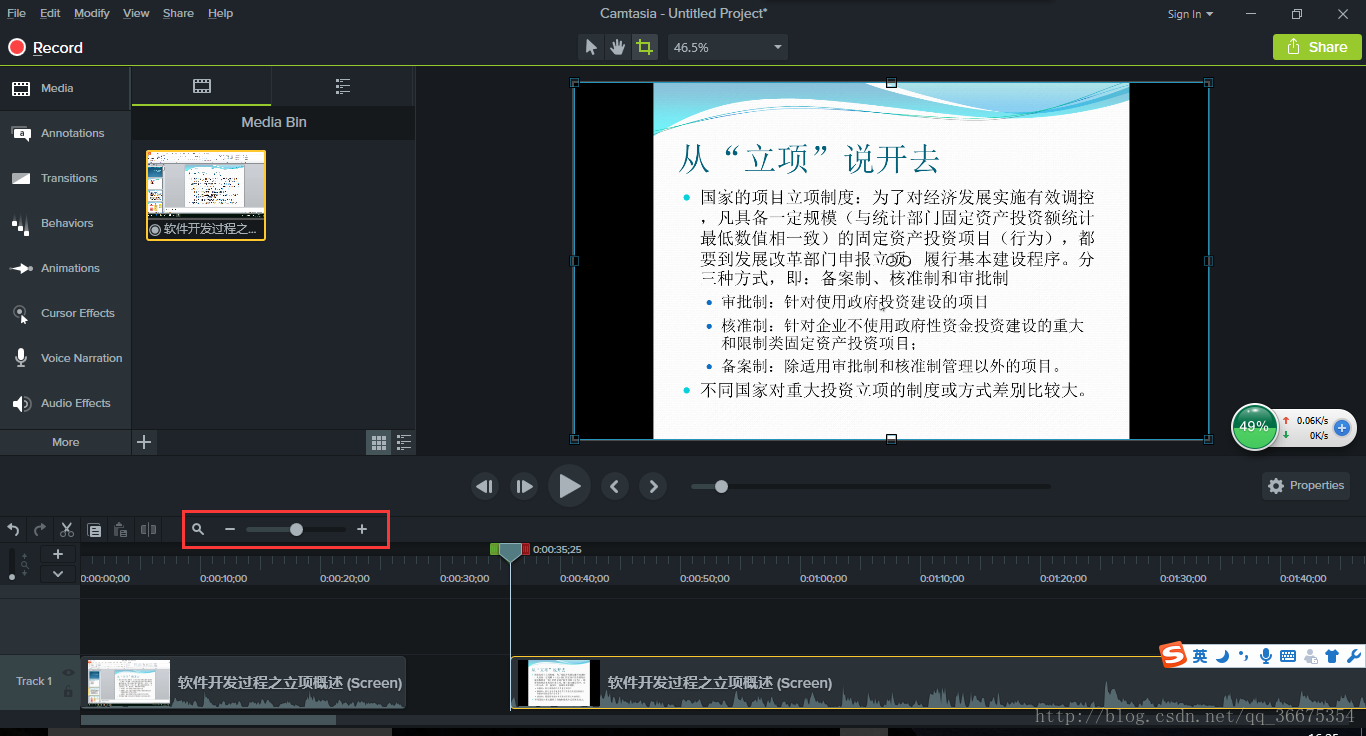
Task: Play the video preview
Action: (x=569, y=487)
